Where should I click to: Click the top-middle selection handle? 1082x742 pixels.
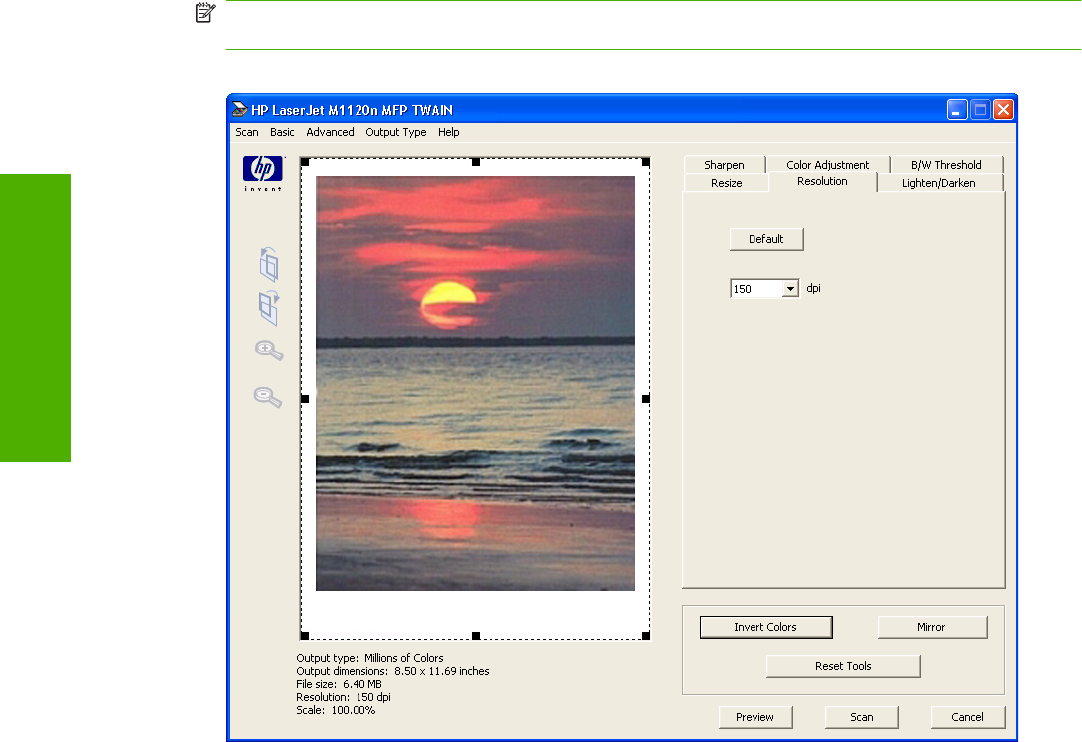point(475,162)
